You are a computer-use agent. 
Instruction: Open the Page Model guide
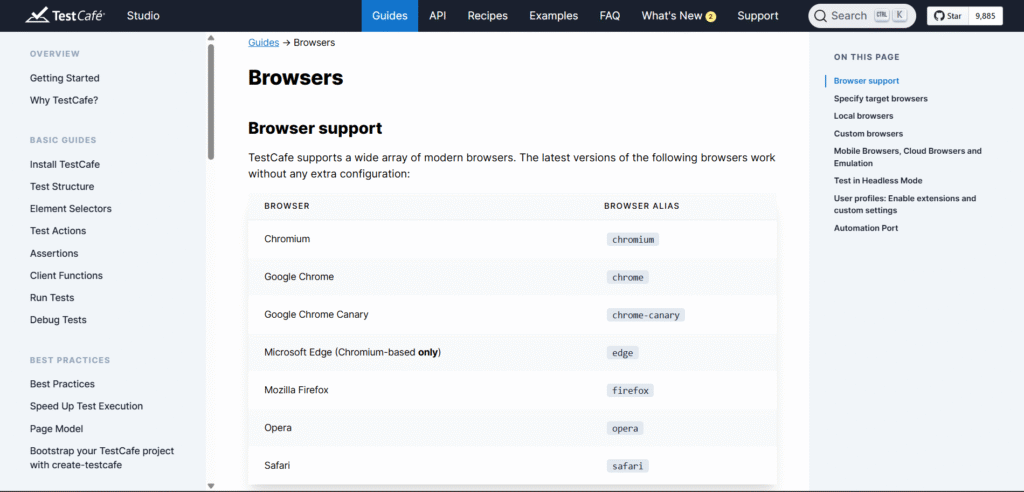56,429
